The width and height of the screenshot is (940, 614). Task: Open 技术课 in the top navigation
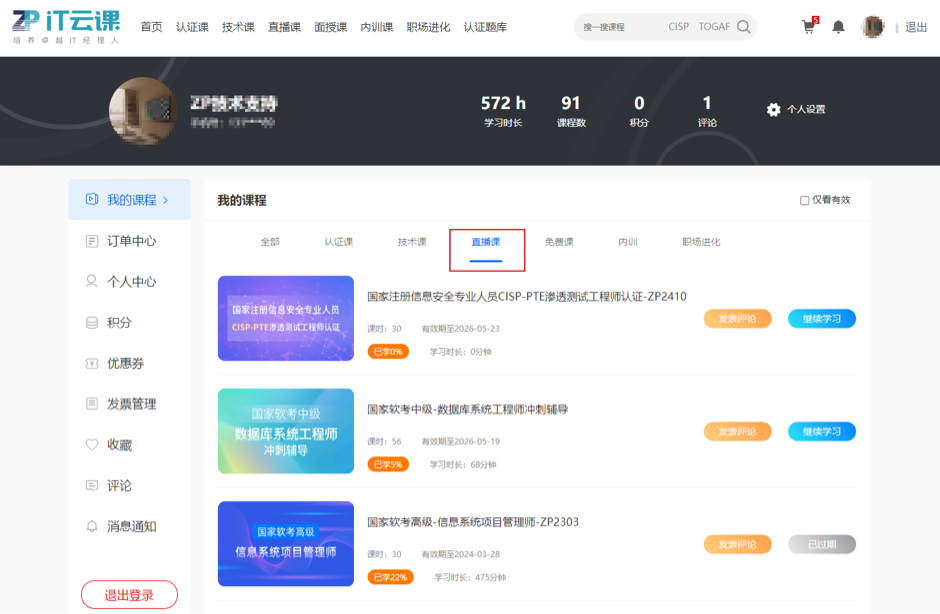click(238, 27)
